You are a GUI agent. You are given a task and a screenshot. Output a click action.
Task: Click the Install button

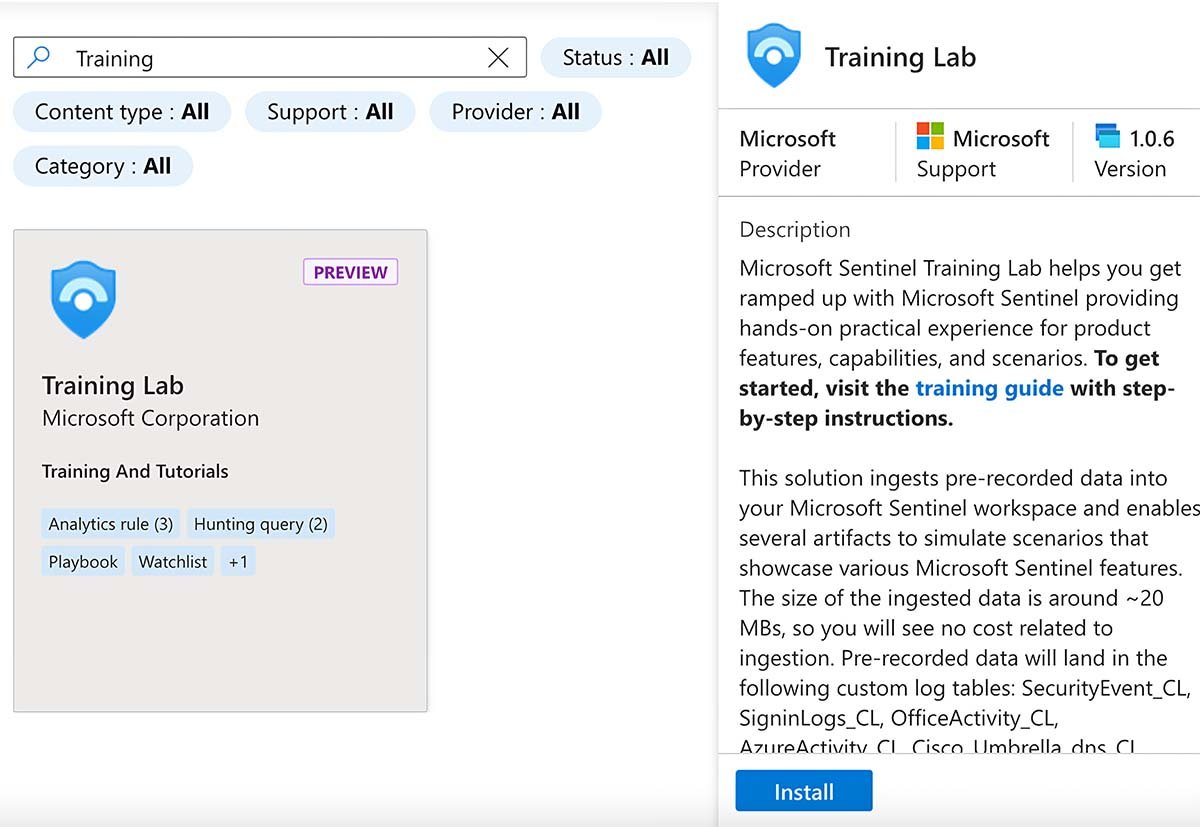point(803,791)
